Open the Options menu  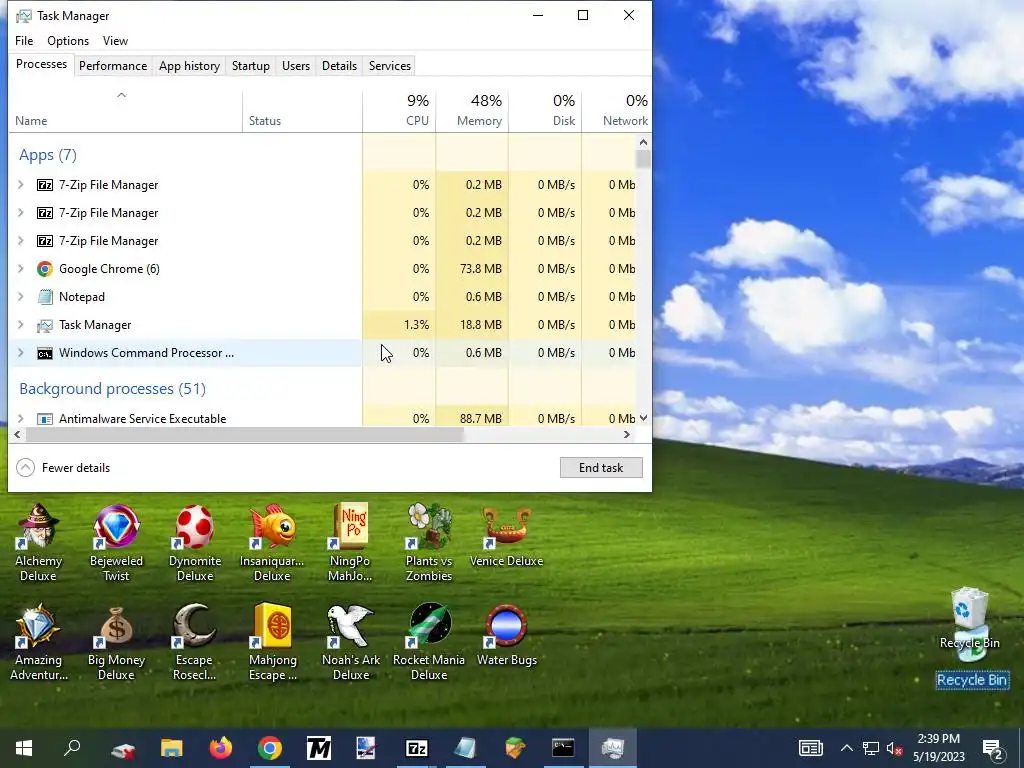point(68,40)
